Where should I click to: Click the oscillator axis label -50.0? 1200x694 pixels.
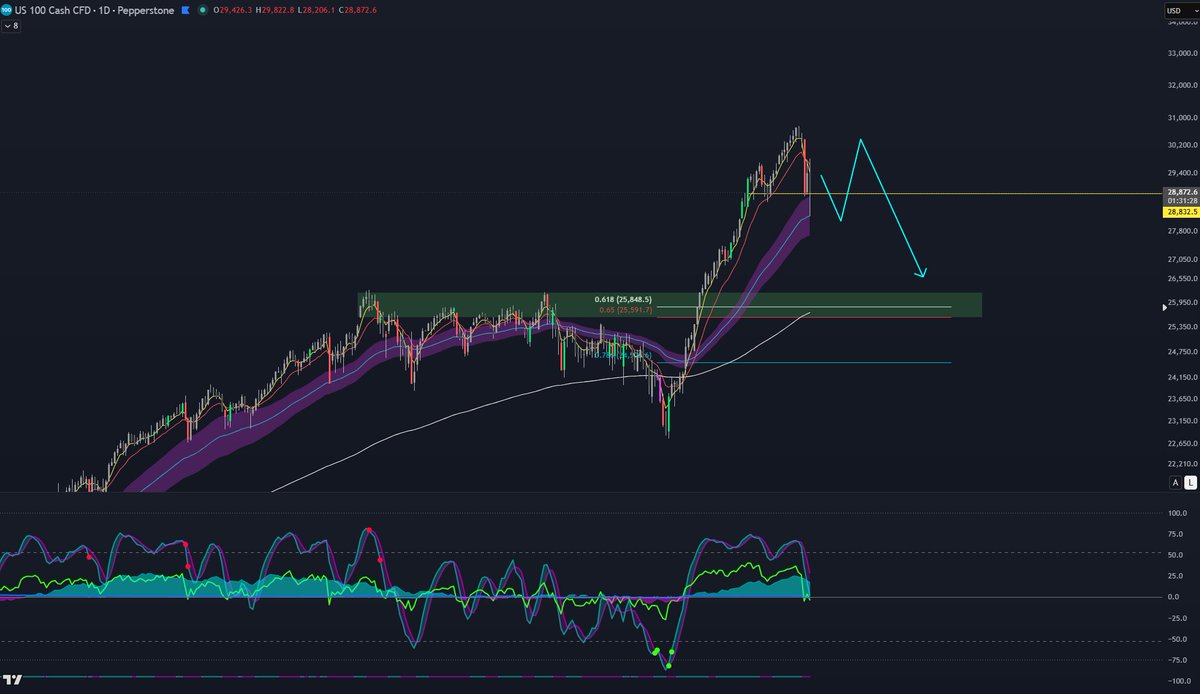1177,639
